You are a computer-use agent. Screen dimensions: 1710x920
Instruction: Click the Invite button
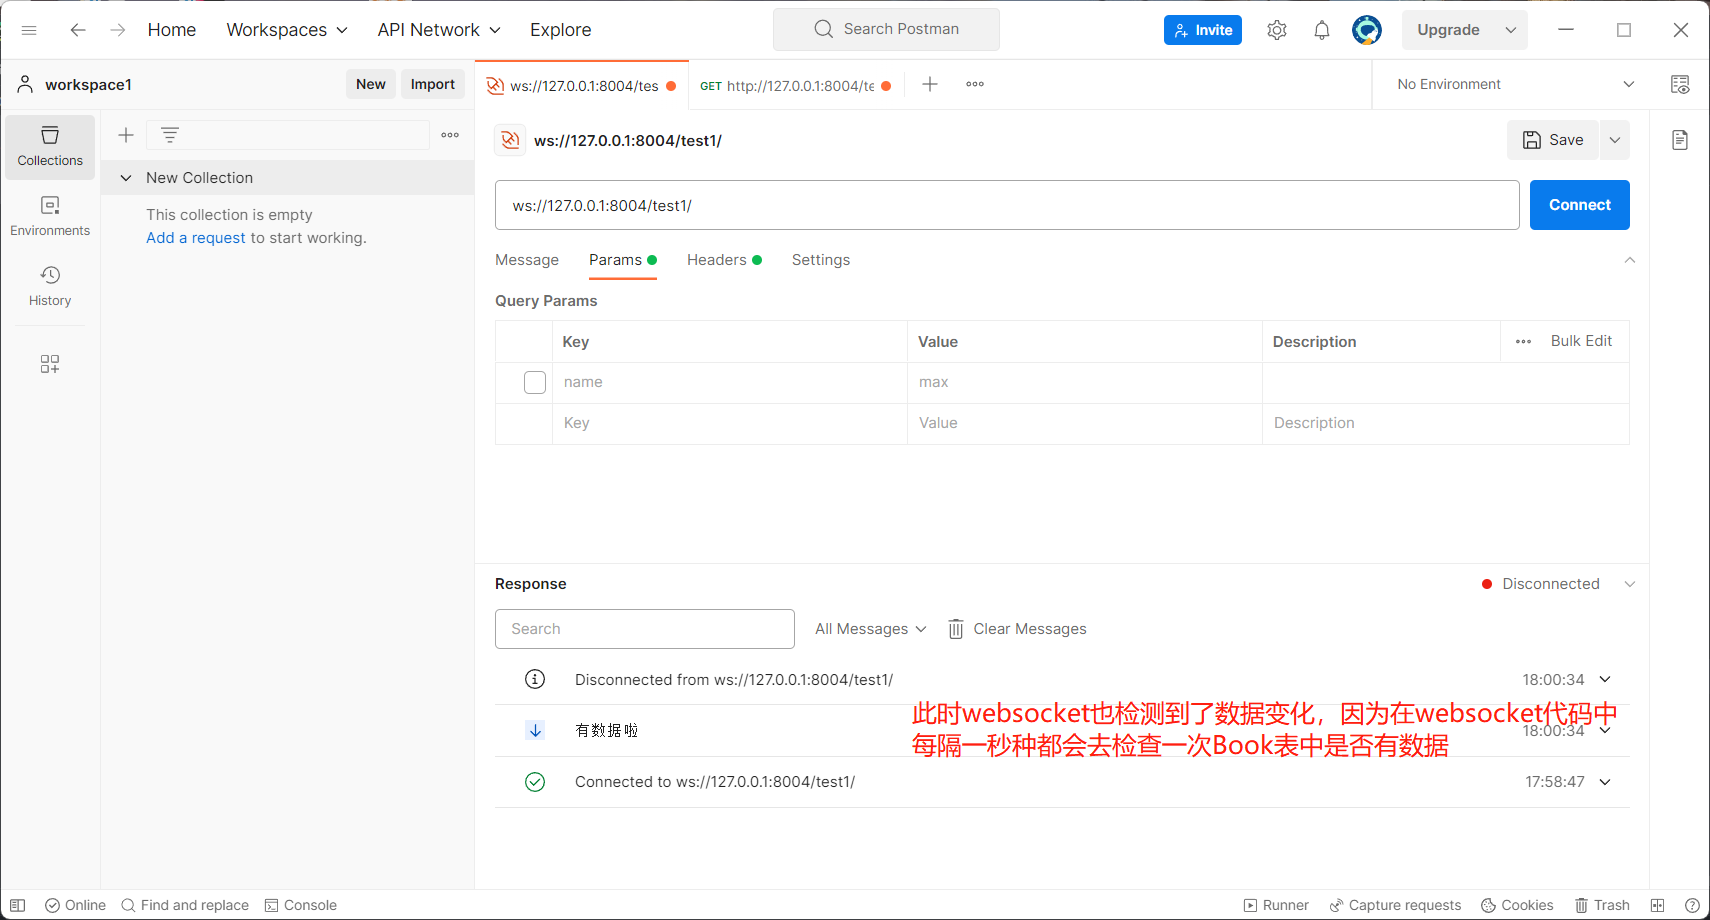pos(1203,30)
